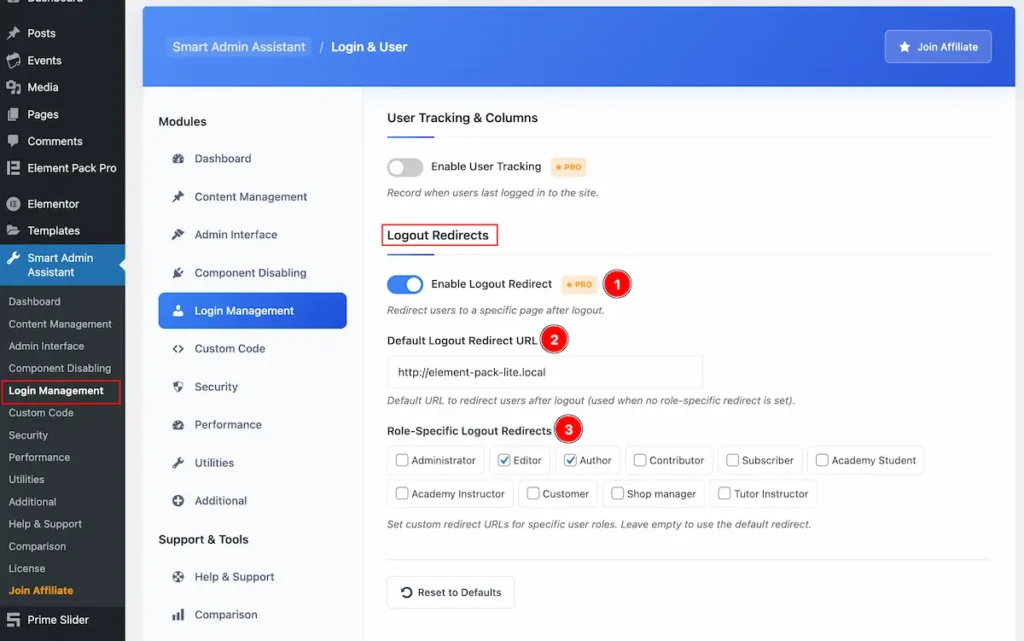1024x641 pixels.
Task: Click the Templates folder icon
Action: [13, 230]
